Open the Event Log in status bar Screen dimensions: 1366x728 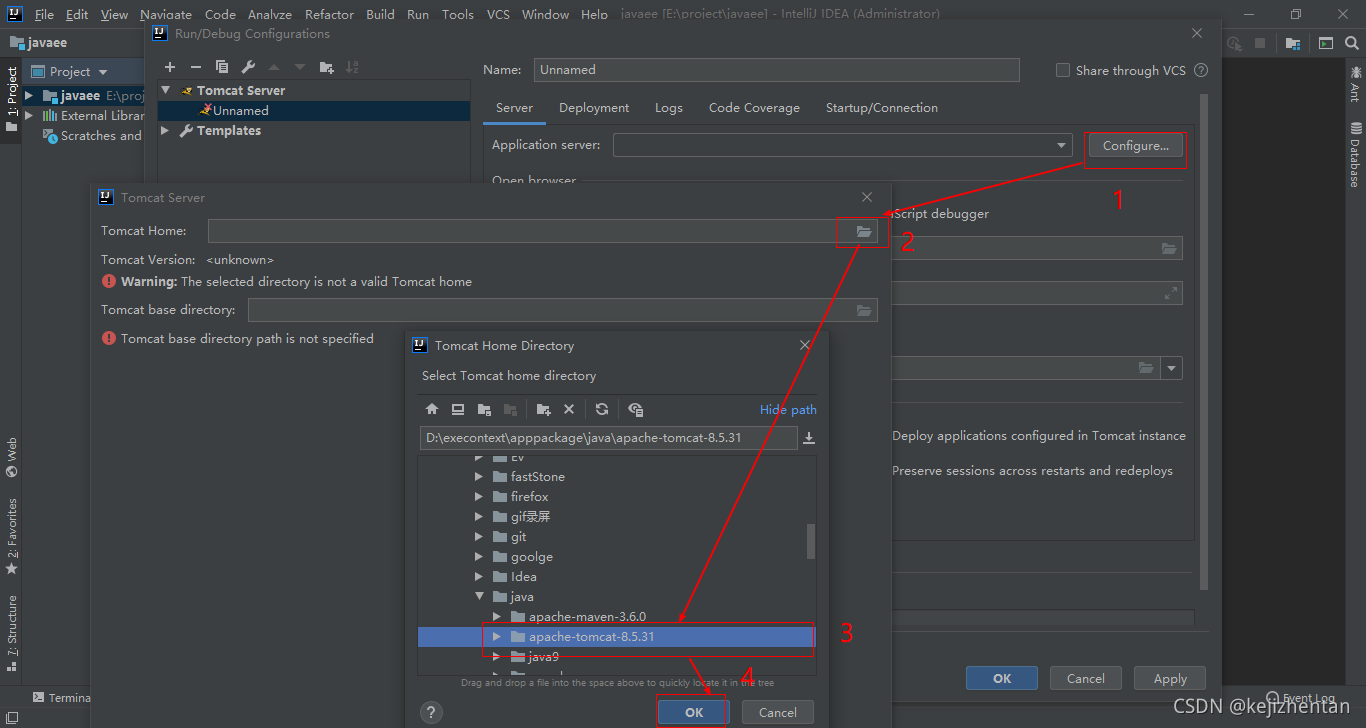(x=1301, y=698)
